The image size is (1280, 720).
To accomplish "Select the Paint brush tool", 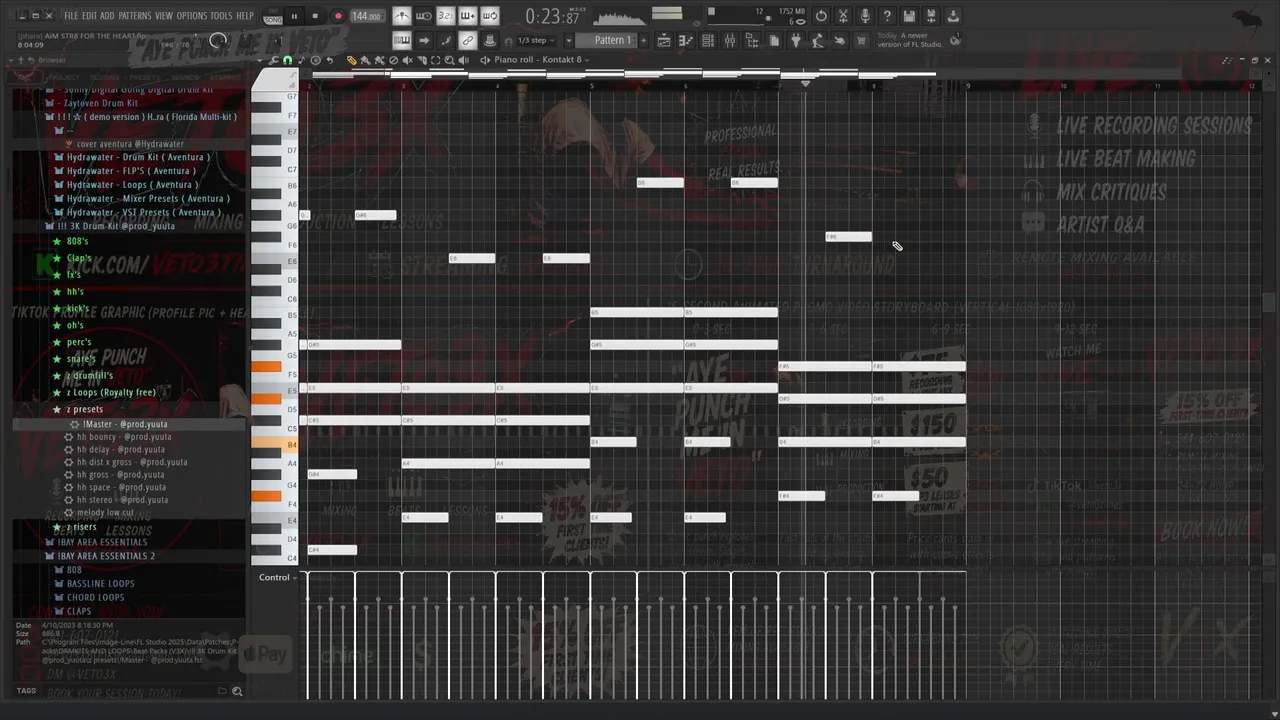I will pos(366,60).
